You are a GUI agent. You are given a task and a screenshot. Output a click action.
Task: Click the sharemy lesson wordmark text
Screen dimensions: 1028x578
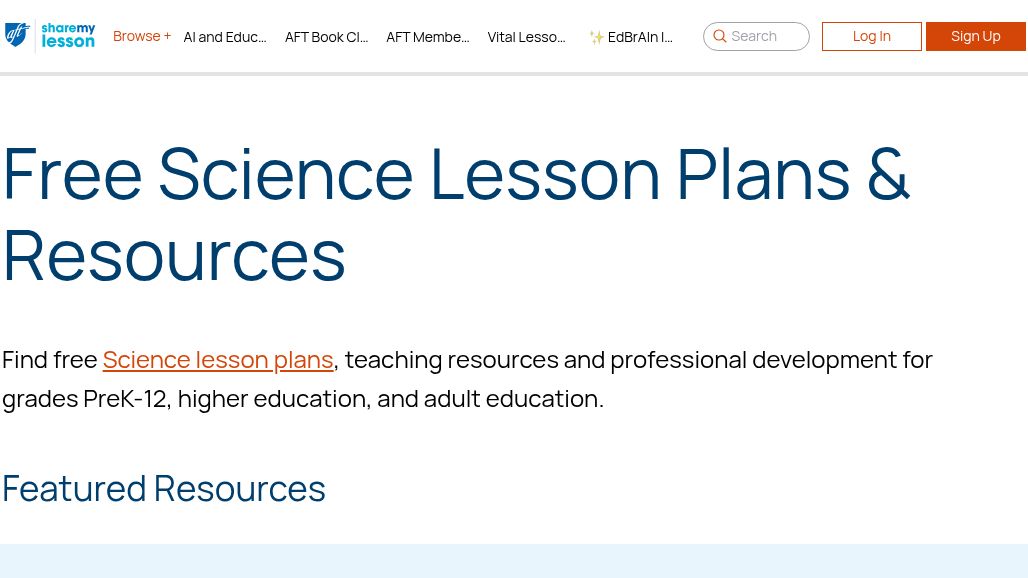click(x=67, y=36)
